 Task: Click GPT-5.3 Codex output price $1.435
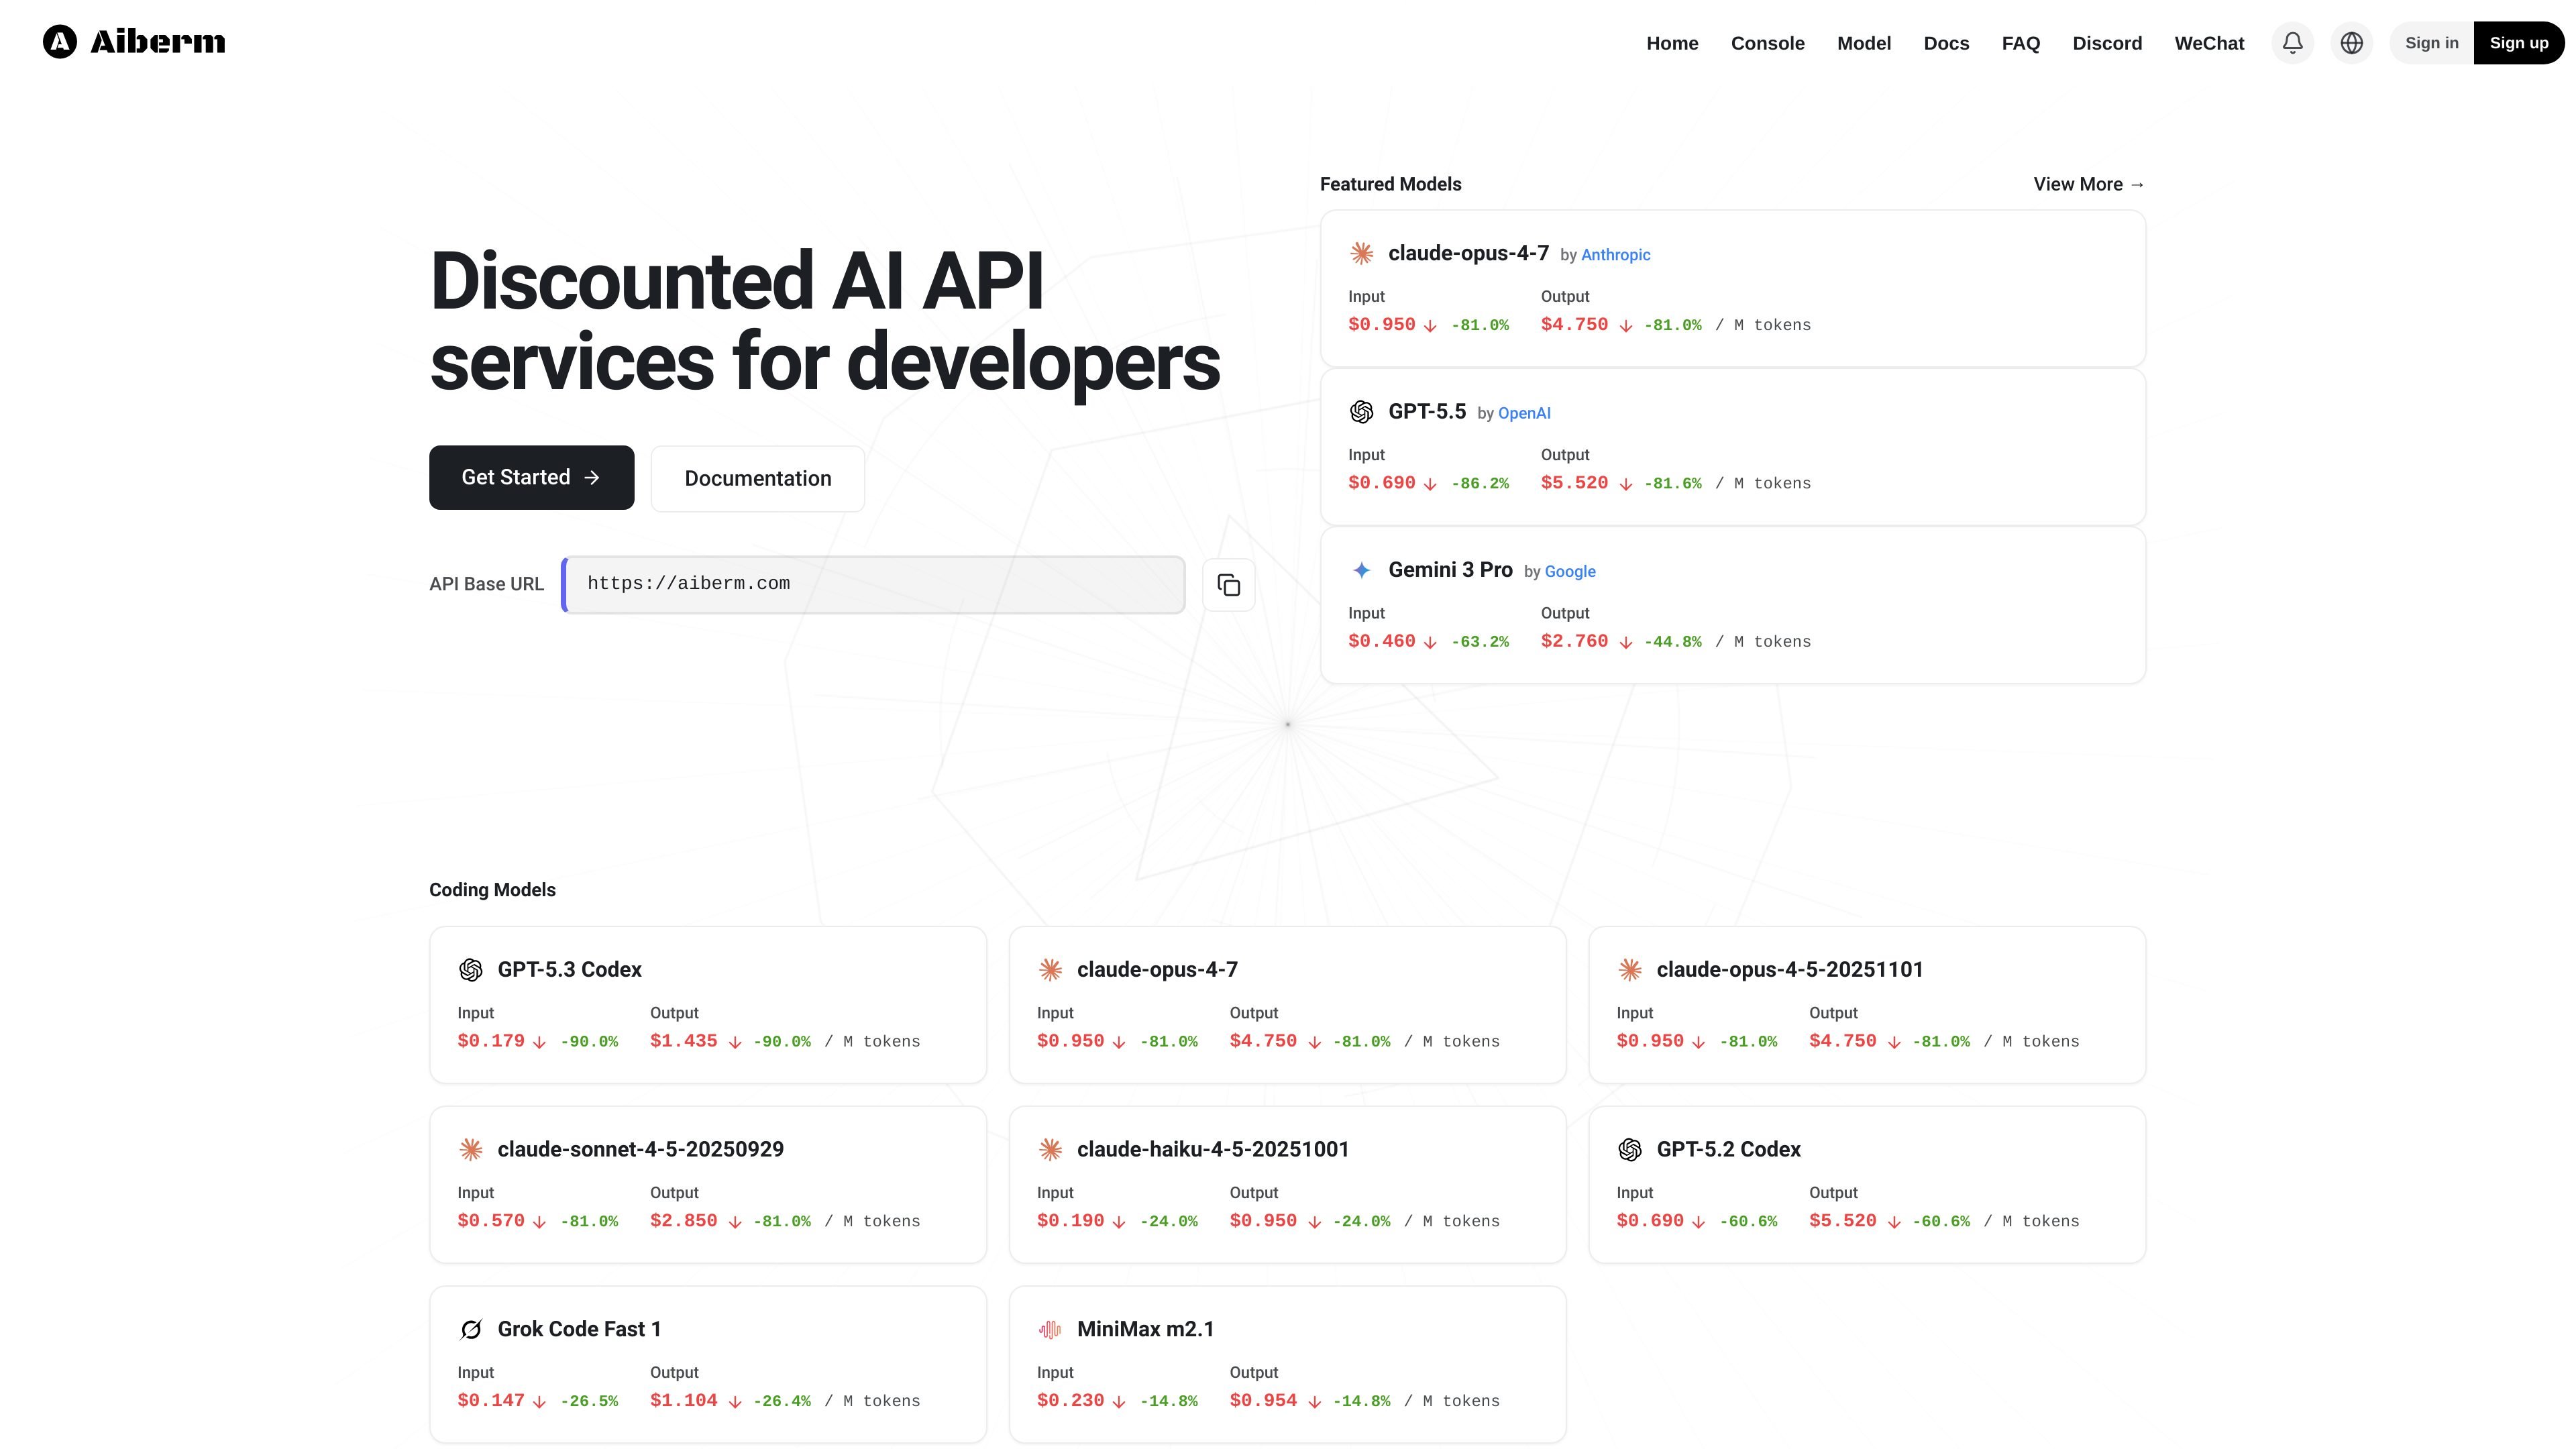[x=683, y=1041]
